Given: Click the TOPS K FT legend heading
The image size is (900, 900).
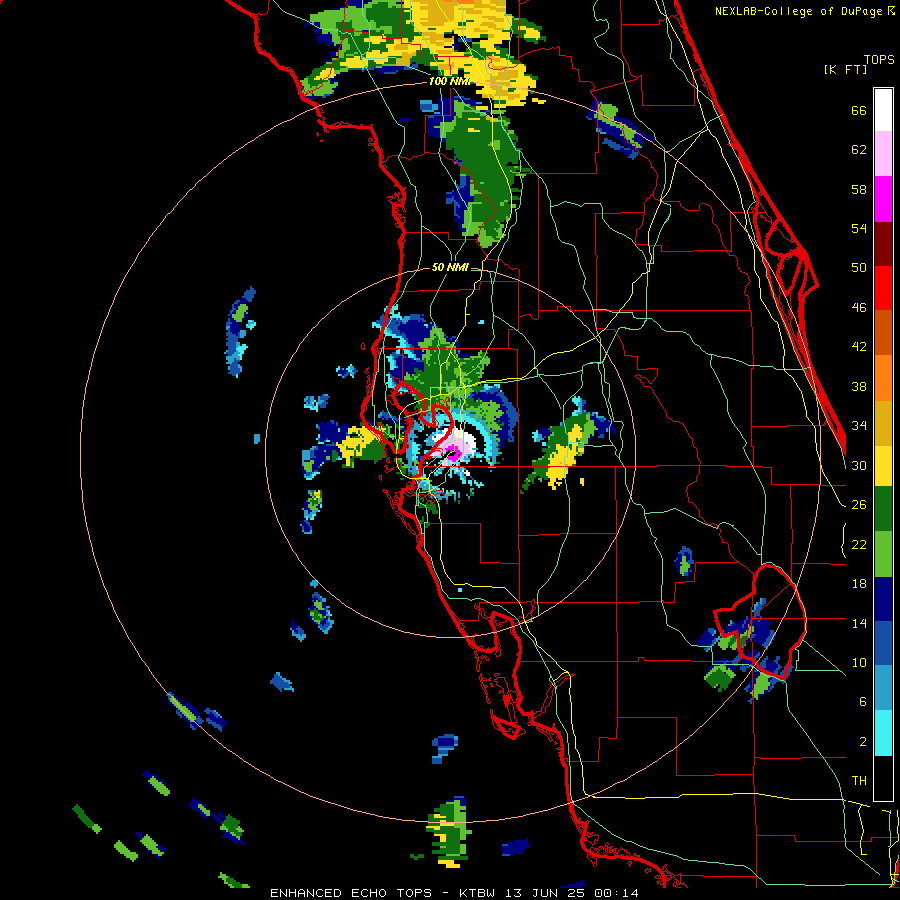Looking at the screenshot, I should pos(859,65).
